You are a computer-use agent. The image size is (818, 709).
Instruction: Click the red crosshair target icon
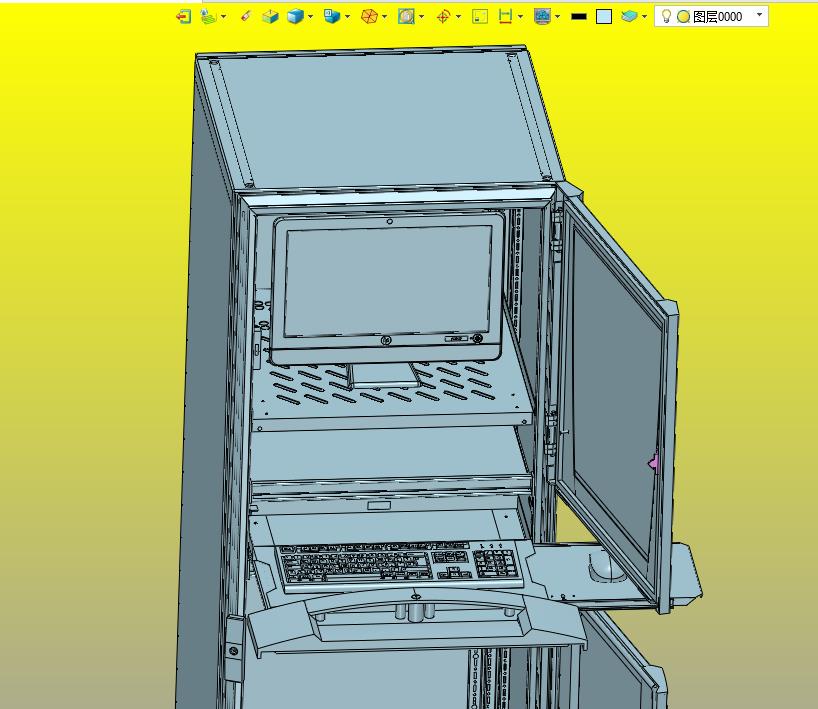click(443, 17)
